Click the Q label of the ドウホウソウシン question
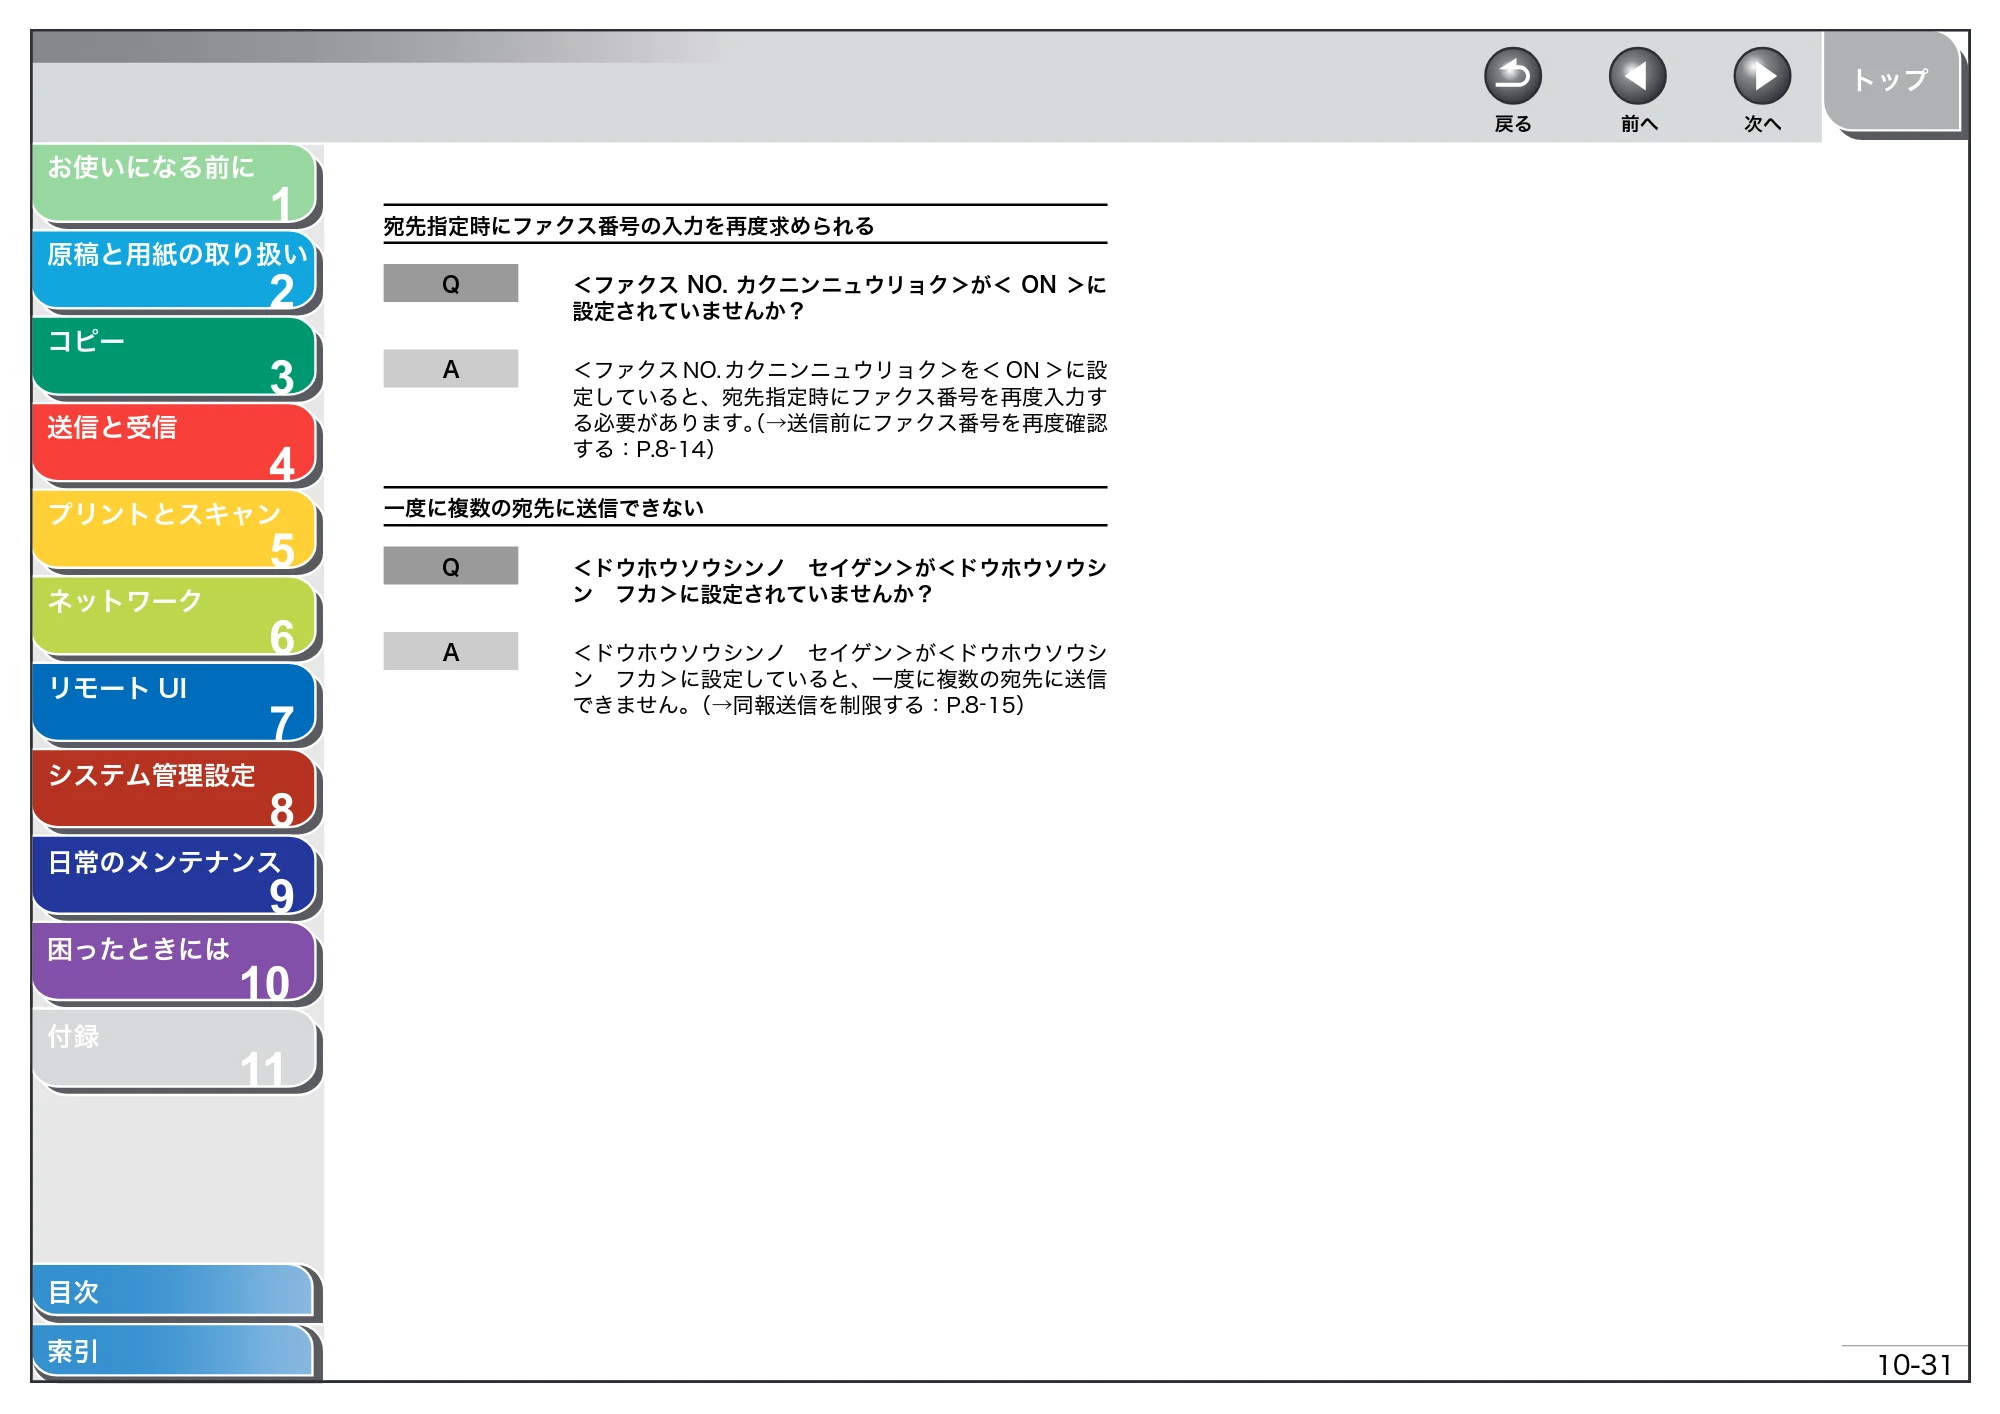This screenshot has height=1414, width=2000. tap(451, 566)
